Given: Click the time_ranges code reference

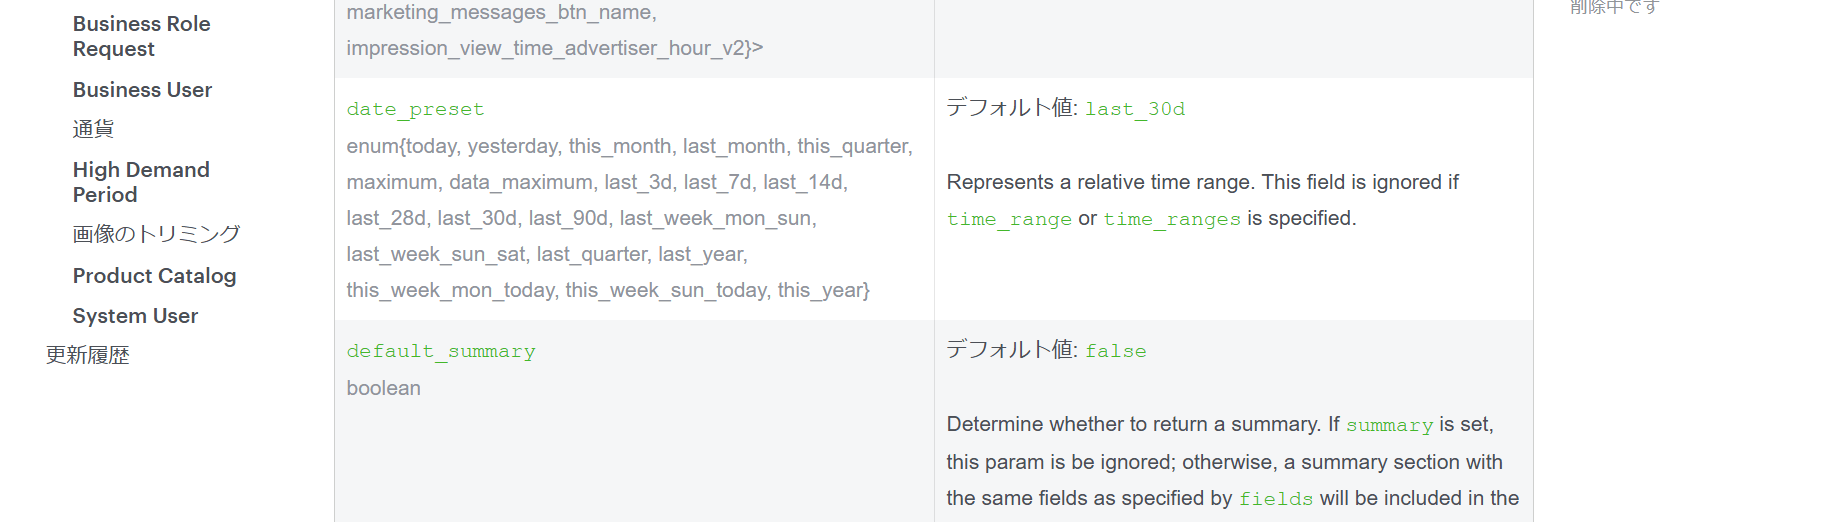Looking at the screenshot, I should click(1172, 219).
